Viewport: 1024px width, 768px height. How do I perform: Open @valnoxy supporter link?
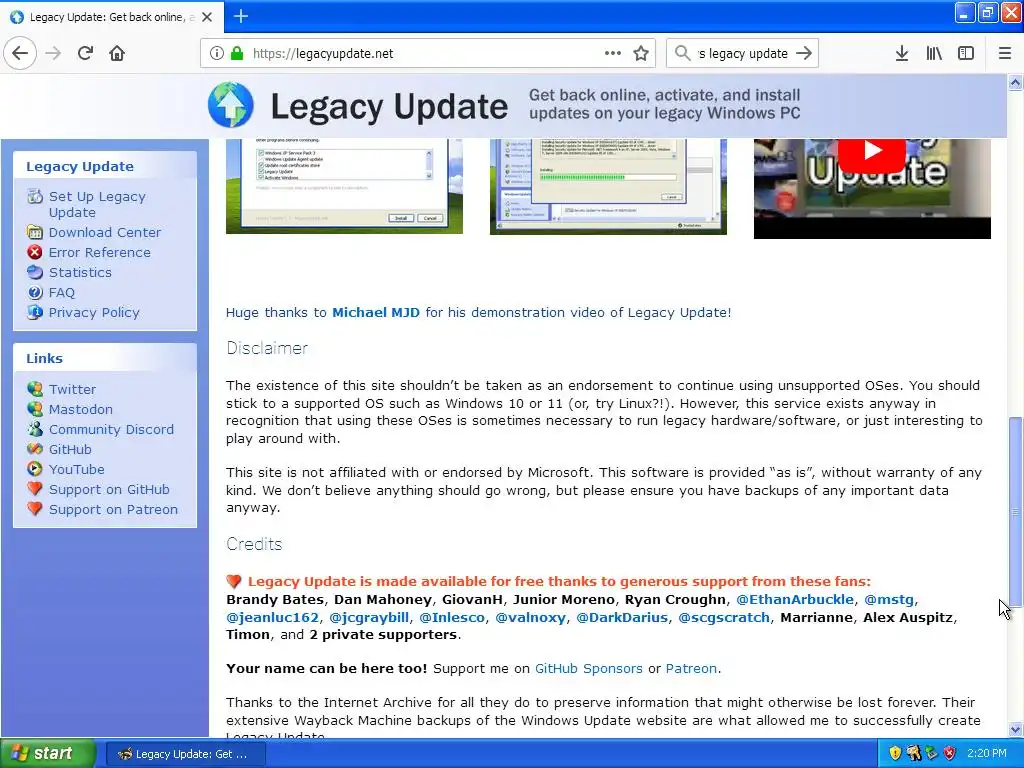(x=530, y=617)
